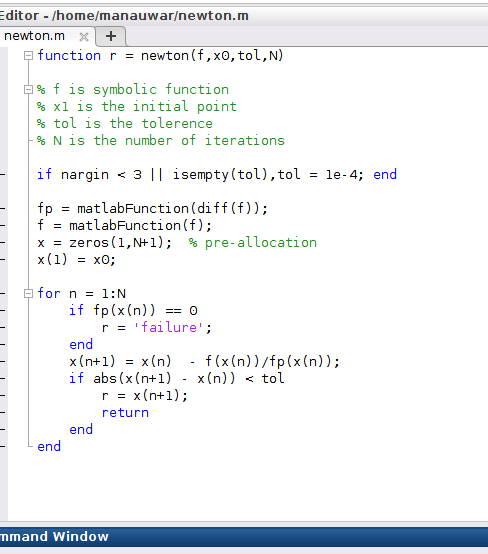Click comment '% f is symbolic function'
This screenshot has width=488, height=554.
click(133, 90)
